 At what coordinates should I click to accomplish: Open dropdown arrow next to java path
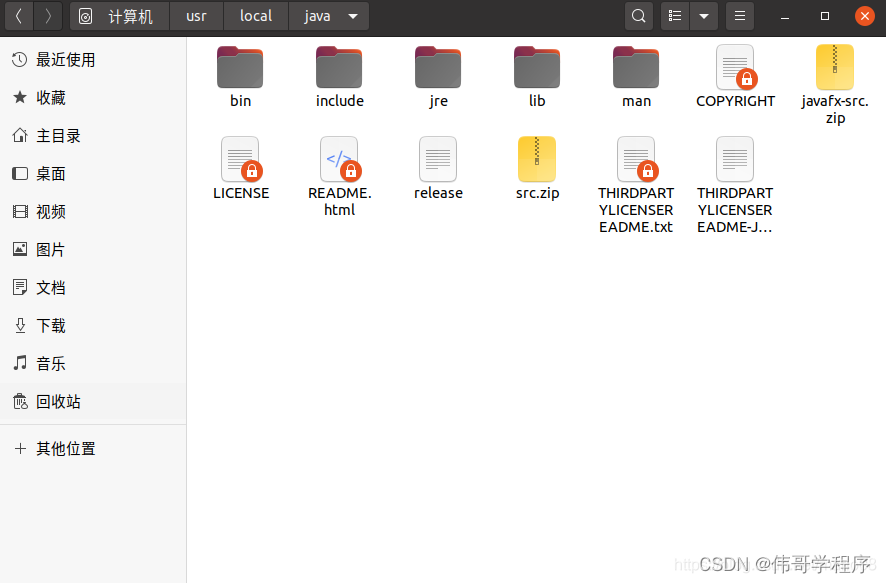[x=353, y=16]
